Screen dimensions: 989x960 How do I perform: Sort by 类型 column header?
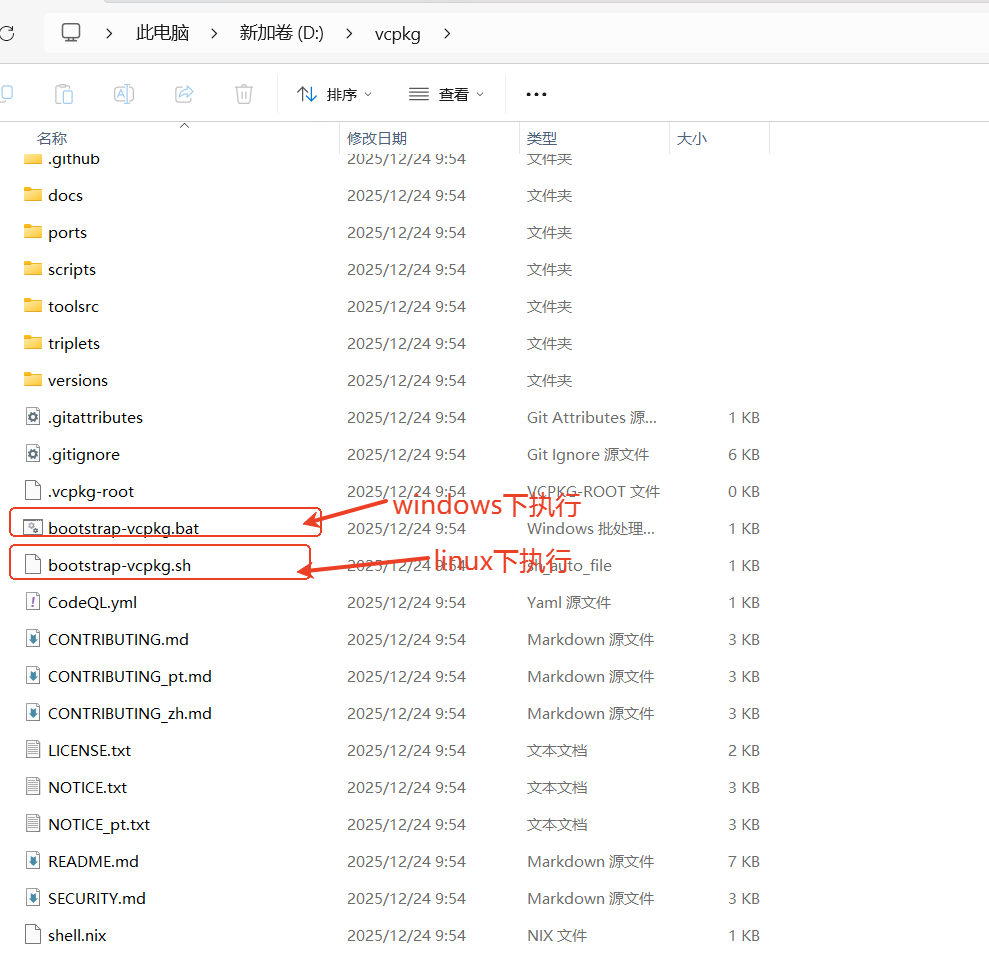(542, 138)
